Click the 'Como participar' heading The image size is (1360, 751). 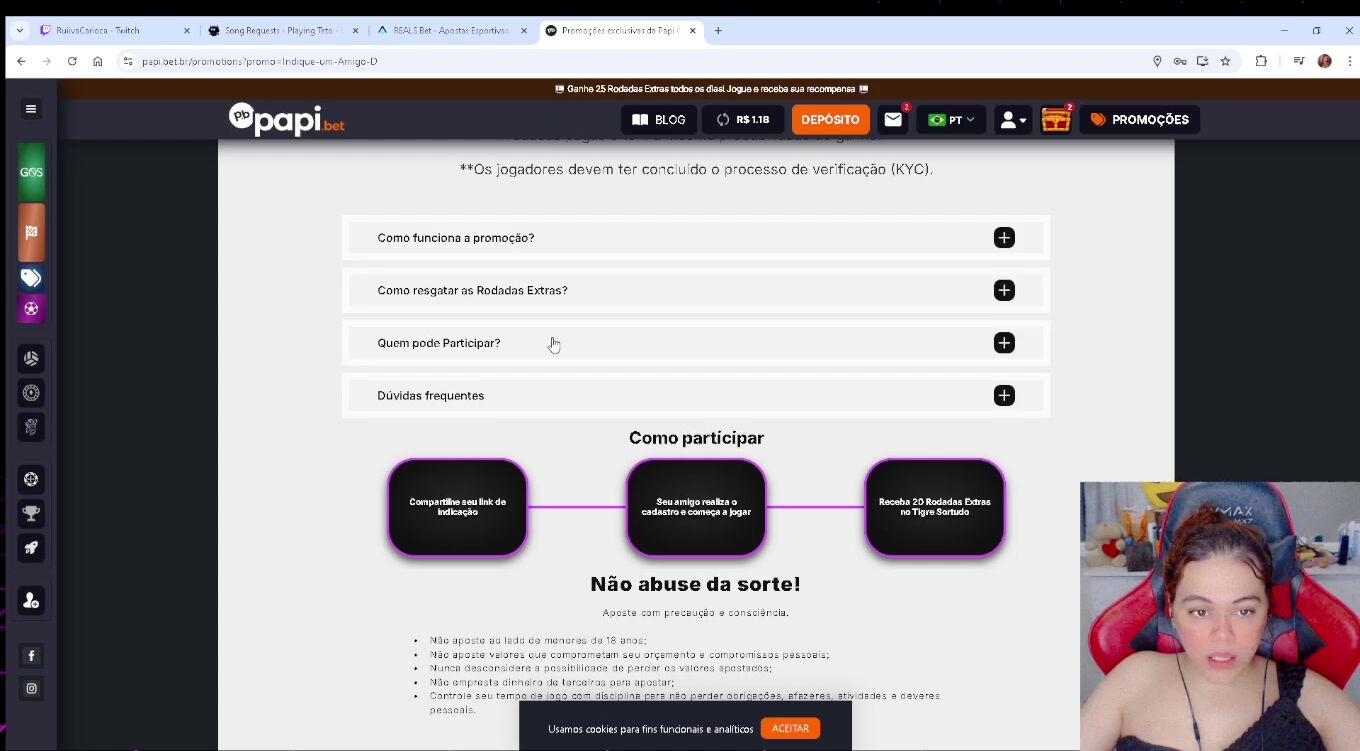[x=696, y=438]
